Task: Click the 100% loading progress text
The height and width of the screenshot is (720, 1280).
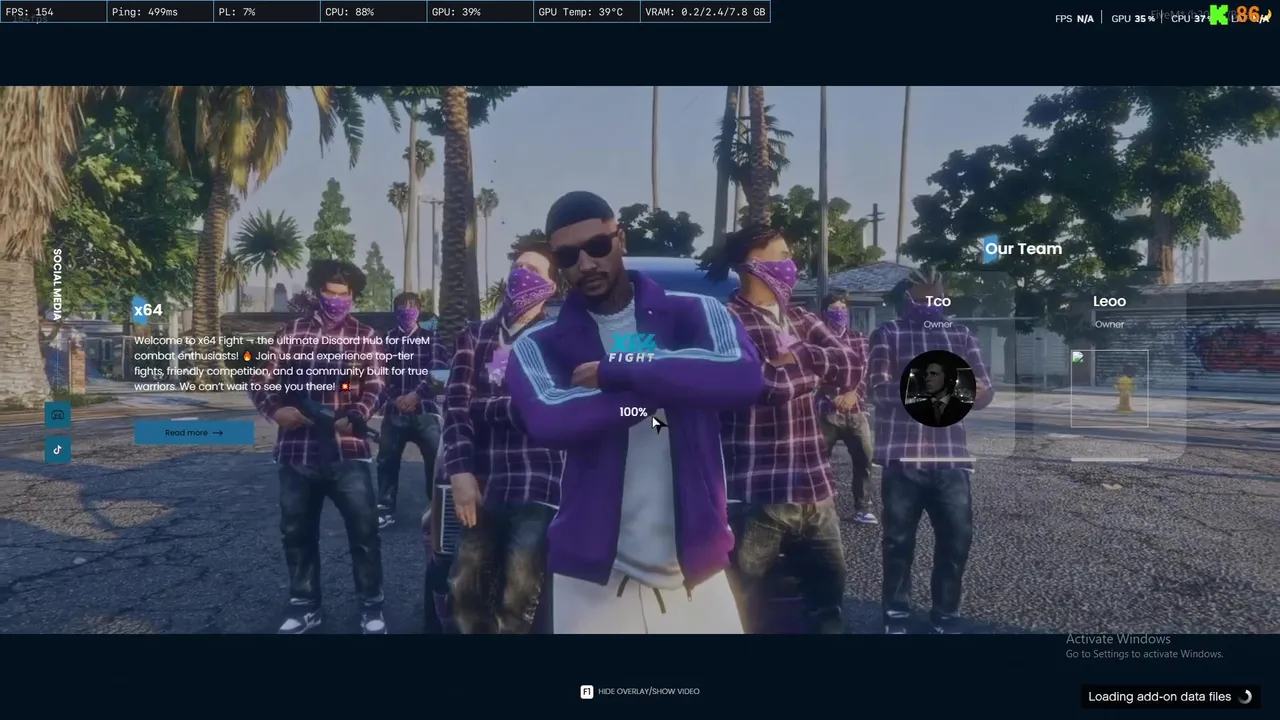Action: point(633,412)
